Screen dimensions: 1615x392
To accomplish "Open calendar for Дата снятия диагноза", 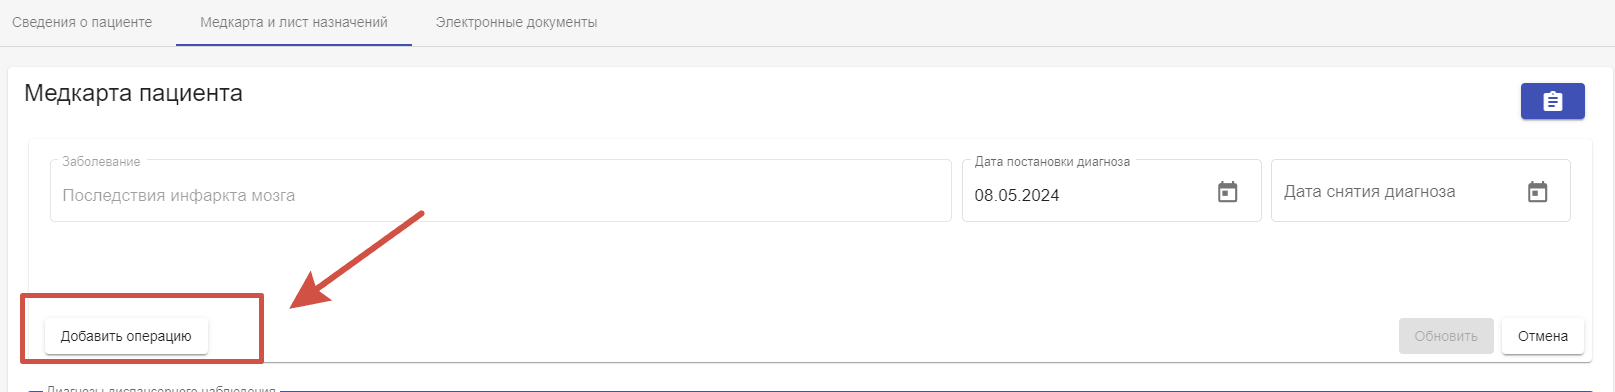I will [x=1537, y=192].
